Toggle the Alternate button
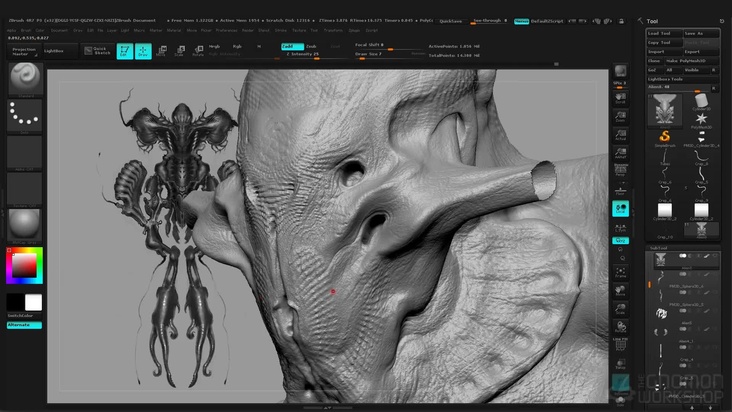 coord(24,325)
